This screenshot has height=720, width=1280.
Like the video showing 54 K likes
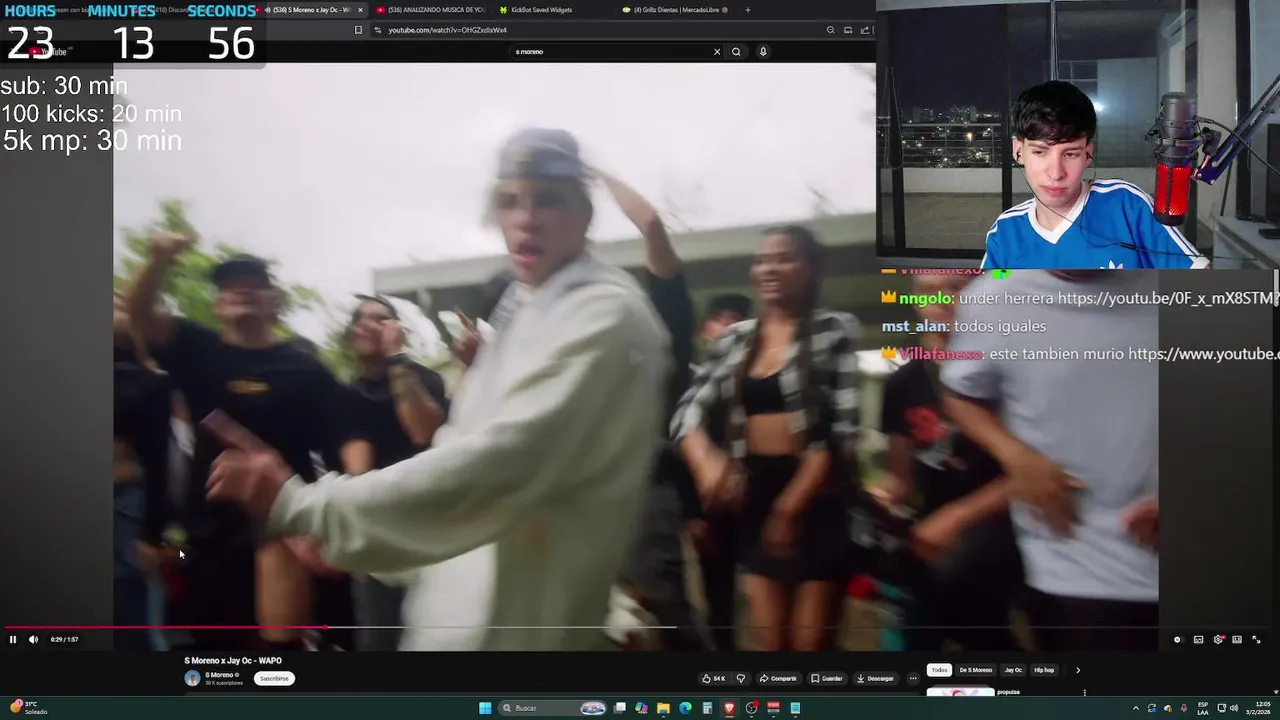coord(714,678)
